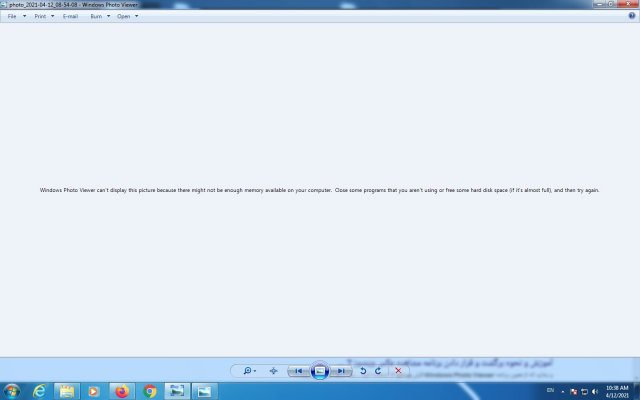
Task: Show hidden tray icons arrow
Action: click(x=563, y=391)
